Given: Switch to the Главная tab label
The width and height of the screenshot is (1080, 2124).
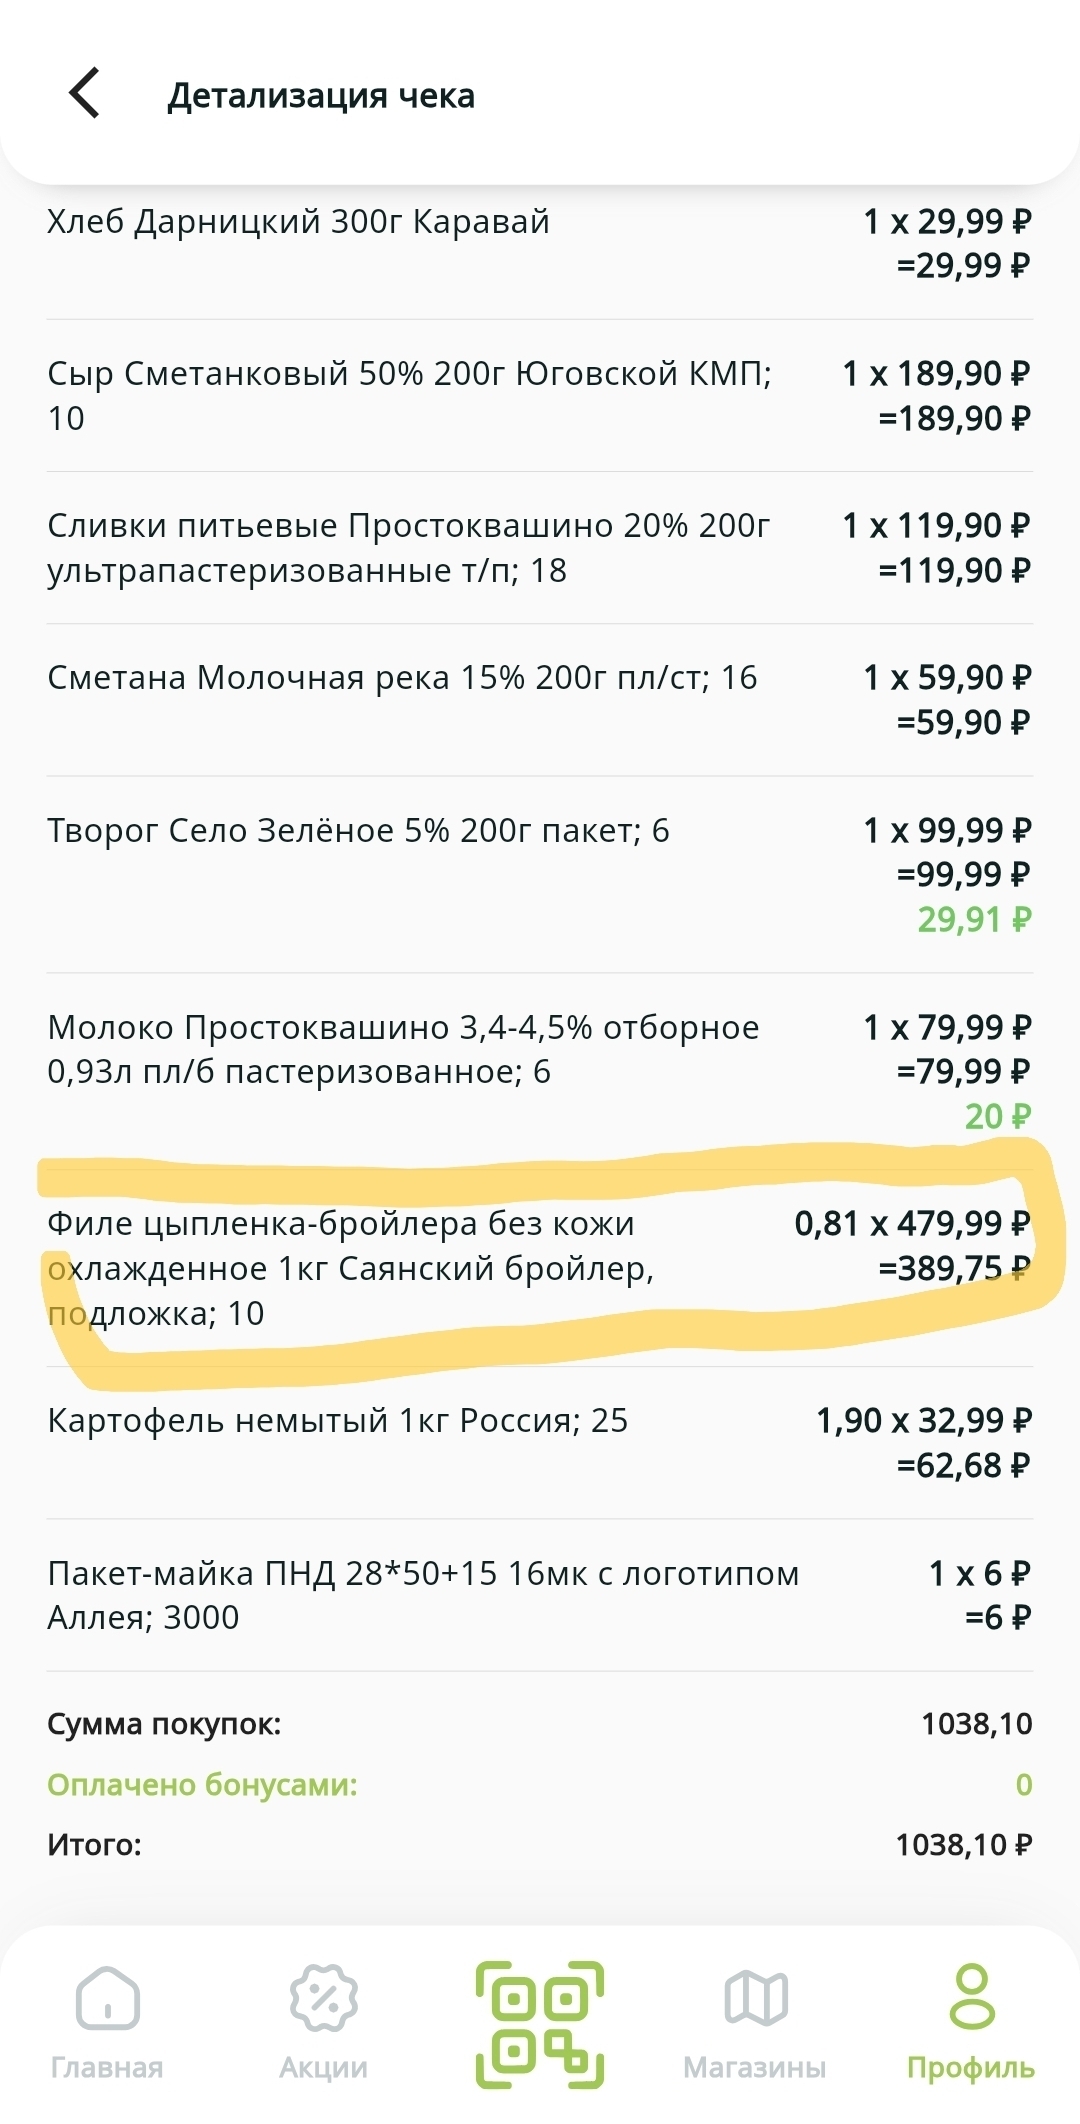Looking at the screenshot, I should click(107, 2068).
